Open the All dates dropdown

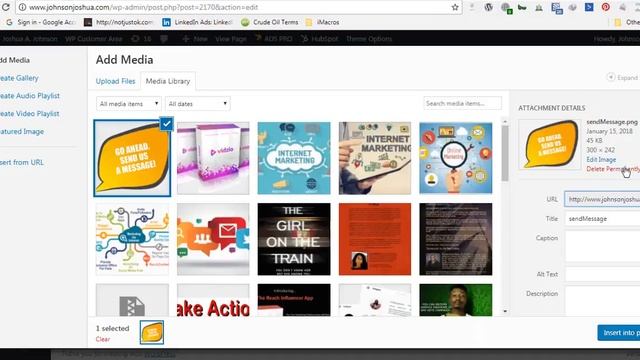[x=198, y=104]
